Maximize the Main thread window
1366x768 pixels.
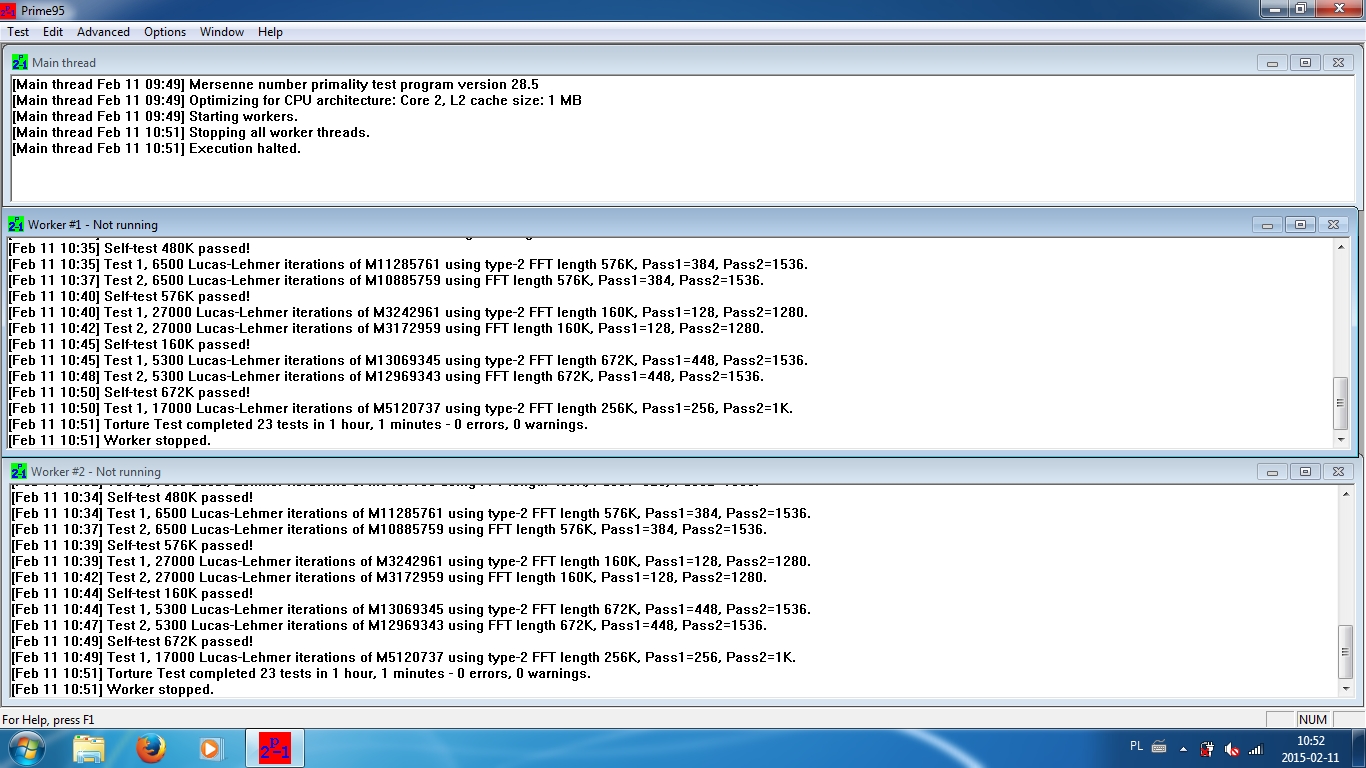tap(1305, 62)
